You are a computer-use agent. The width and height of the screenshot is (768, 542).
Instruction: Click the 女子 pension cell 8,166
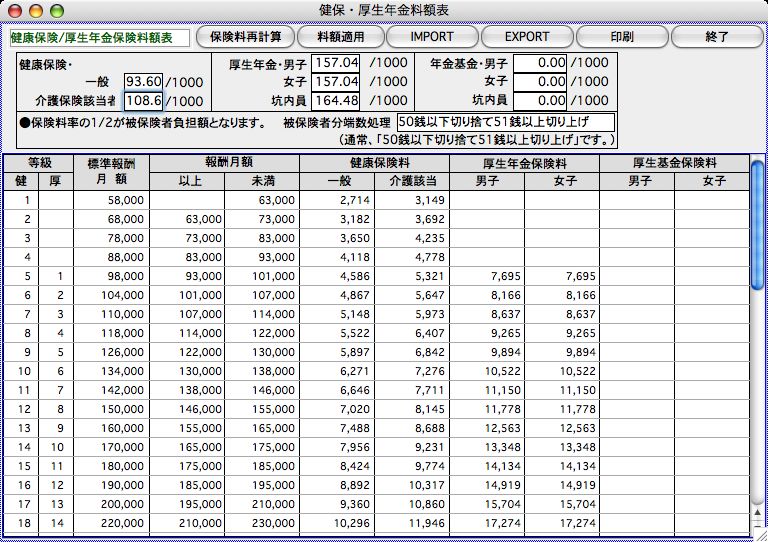[x=562, y=295]
